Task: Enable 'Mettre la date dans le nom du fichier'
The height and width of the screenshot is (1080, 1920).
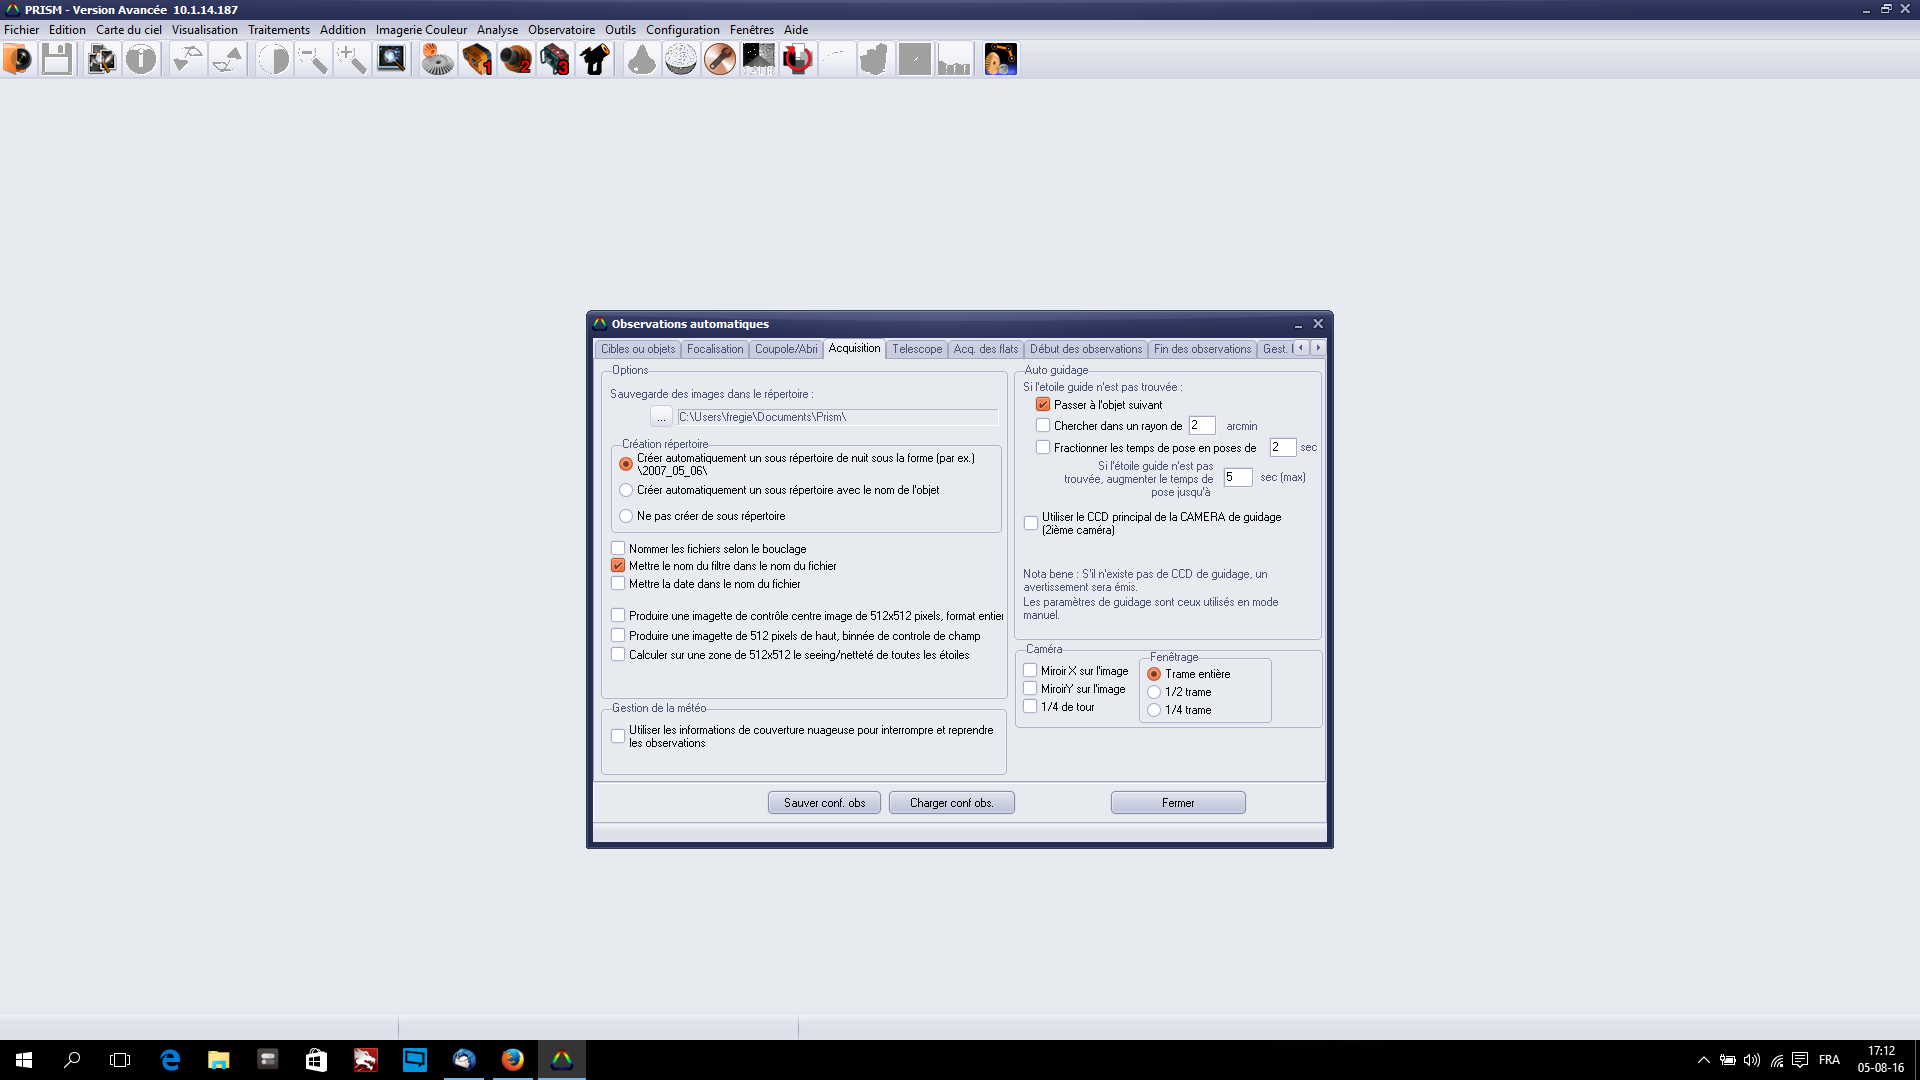Action: tap(618, 584)
